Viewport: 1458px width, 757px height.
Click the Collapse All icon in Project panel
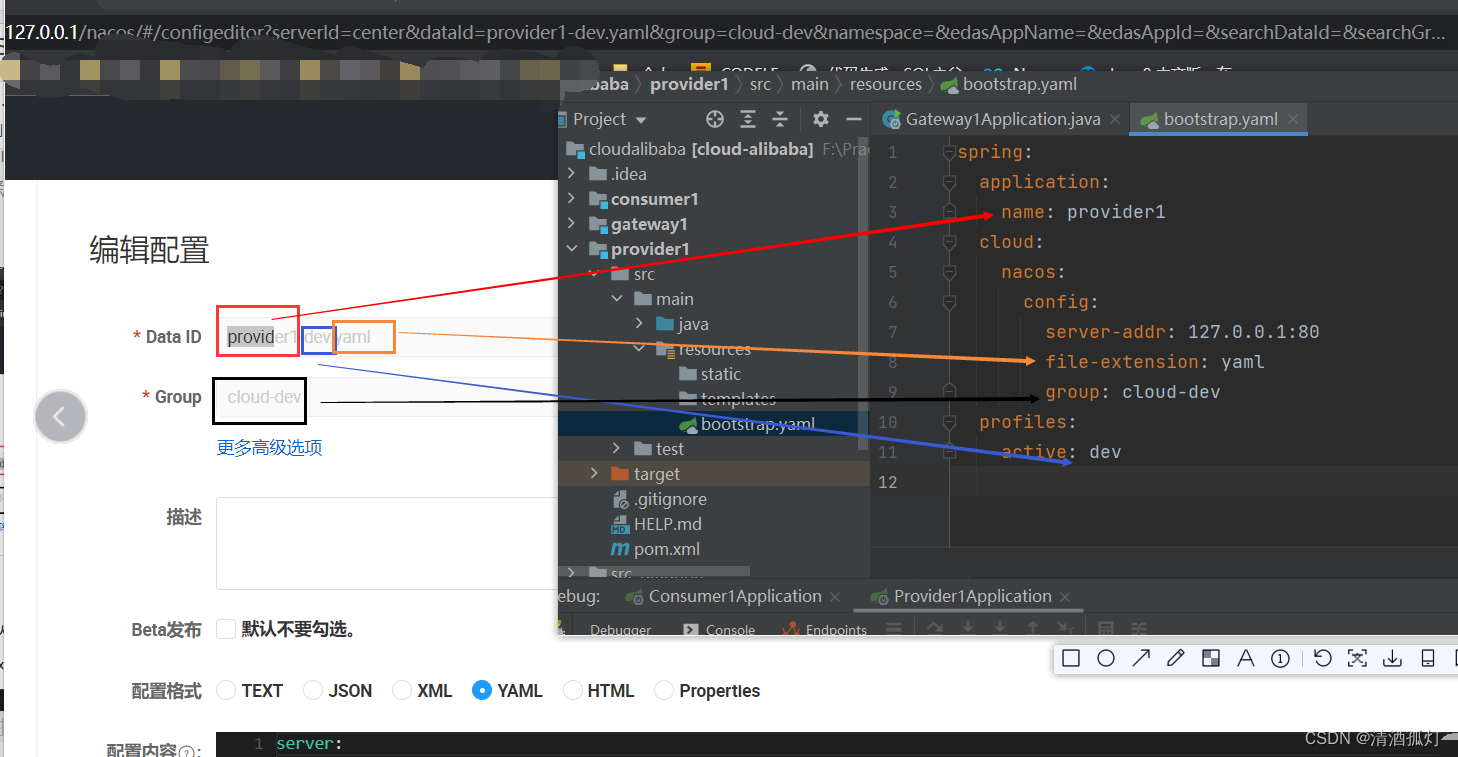(x=780, y=119)
